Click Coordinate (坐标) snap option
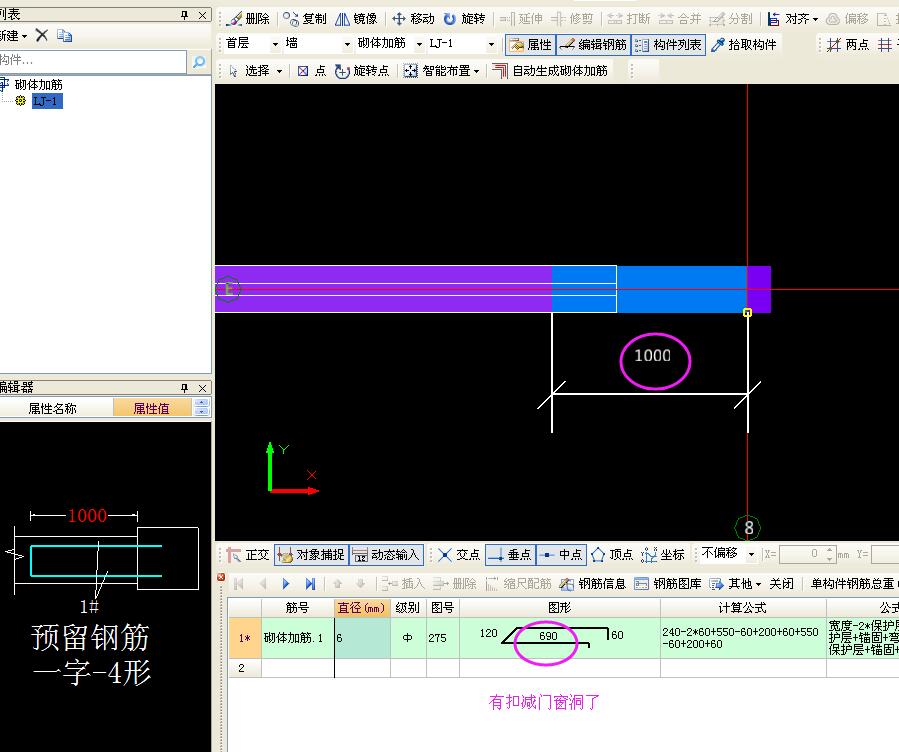Screen dimensions: 899x752 click(x=663, y=554)
